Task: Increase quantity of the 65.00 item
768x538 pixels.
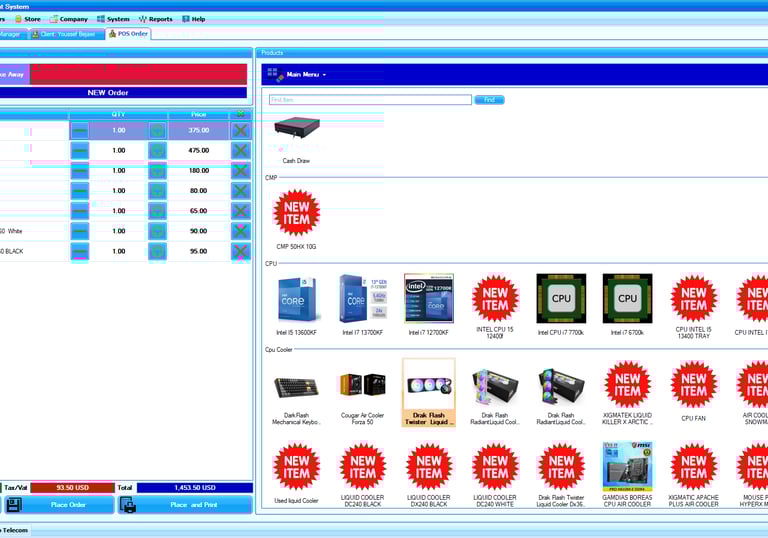Action: [157, 211]
